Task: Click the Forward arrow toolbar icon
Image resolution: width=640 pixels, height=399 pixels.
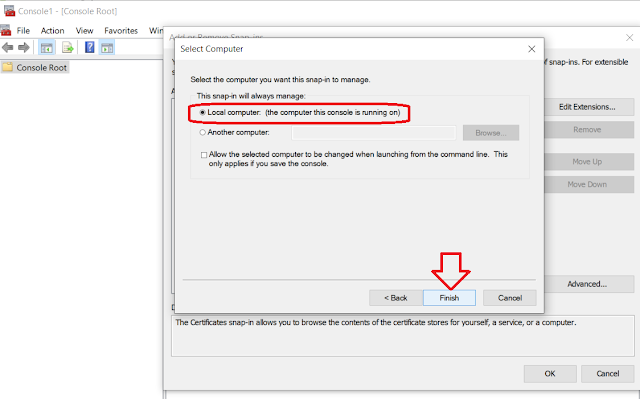Action: 24,48
